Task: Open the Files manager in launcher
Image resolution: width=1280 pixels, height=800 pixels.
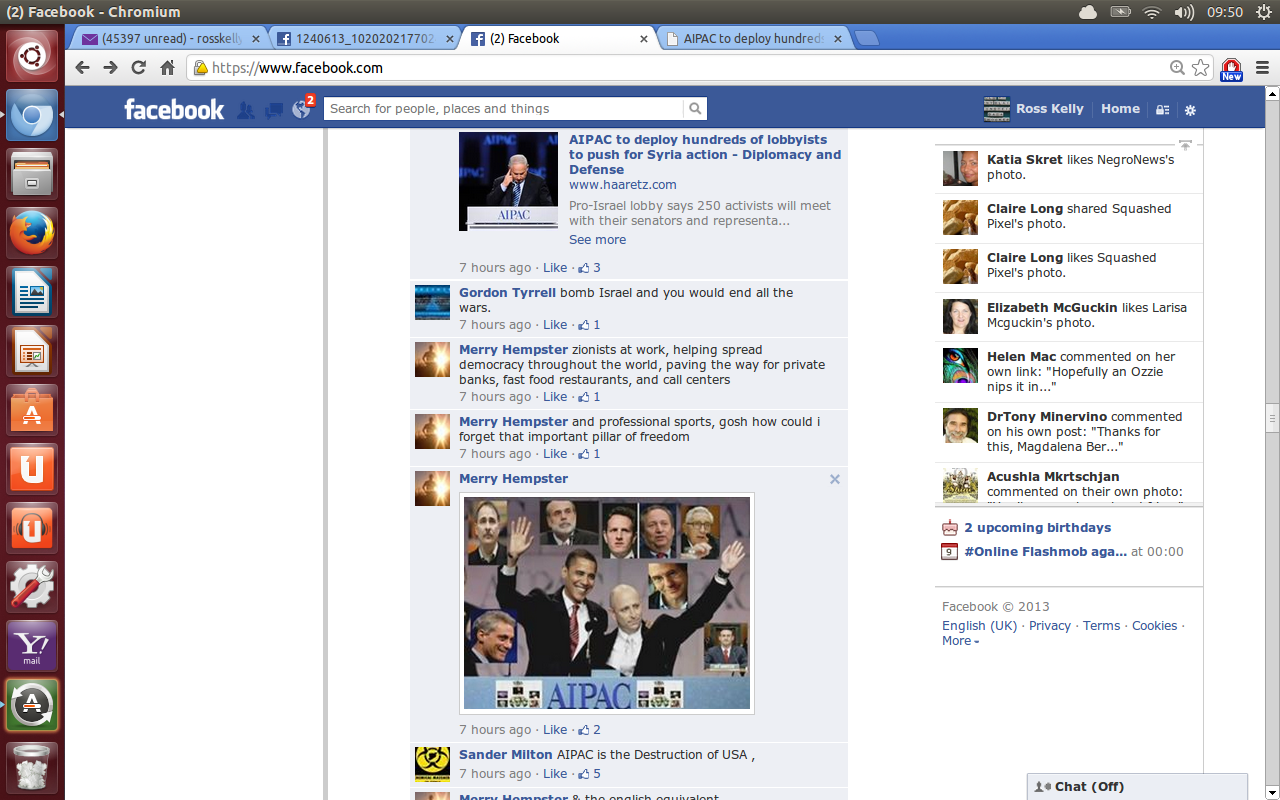Action: tap(32, 174)
